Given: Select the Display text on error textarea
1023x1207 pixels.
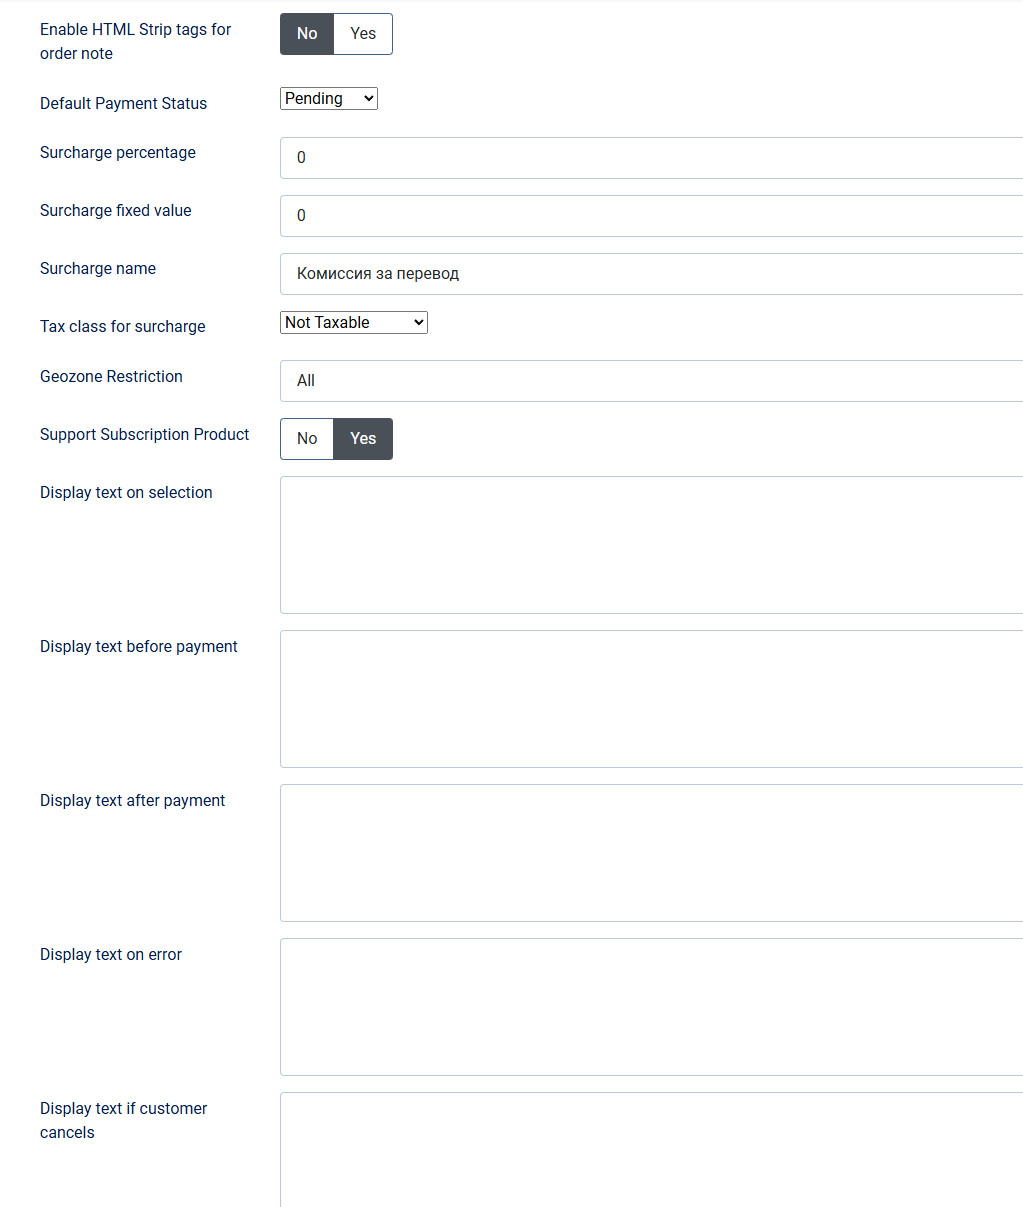Looking at the screenshot, I should tap(650, 1007).
